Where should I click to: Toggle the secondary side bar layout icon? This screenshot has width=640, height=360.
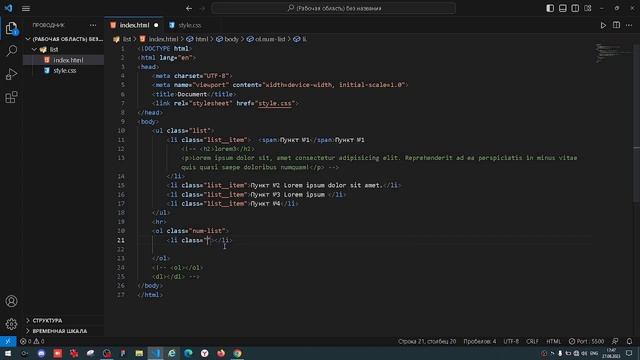tap(575, 8)
